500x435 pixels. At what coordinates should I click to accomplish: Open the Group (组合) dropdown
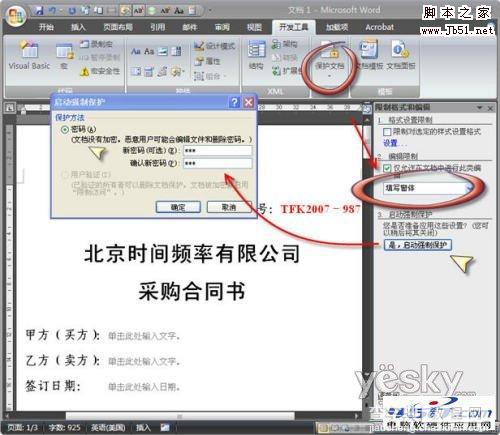pos(210,76)
